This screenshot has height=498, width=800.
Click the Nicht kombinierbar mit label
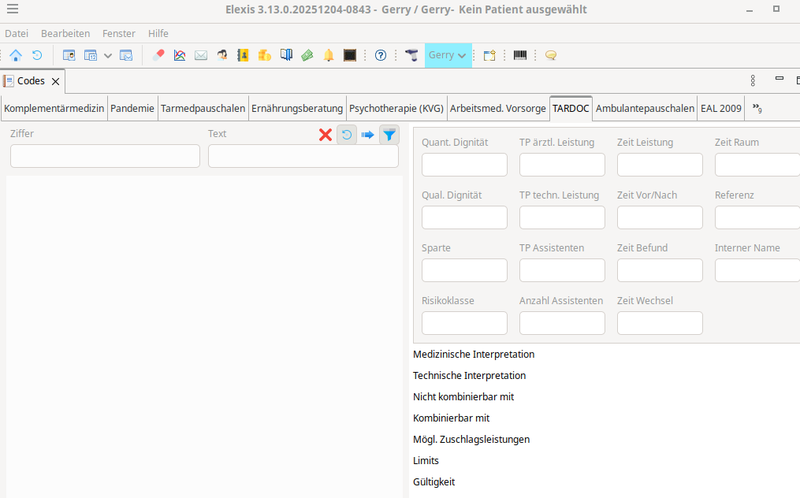[x=463, y=396]
